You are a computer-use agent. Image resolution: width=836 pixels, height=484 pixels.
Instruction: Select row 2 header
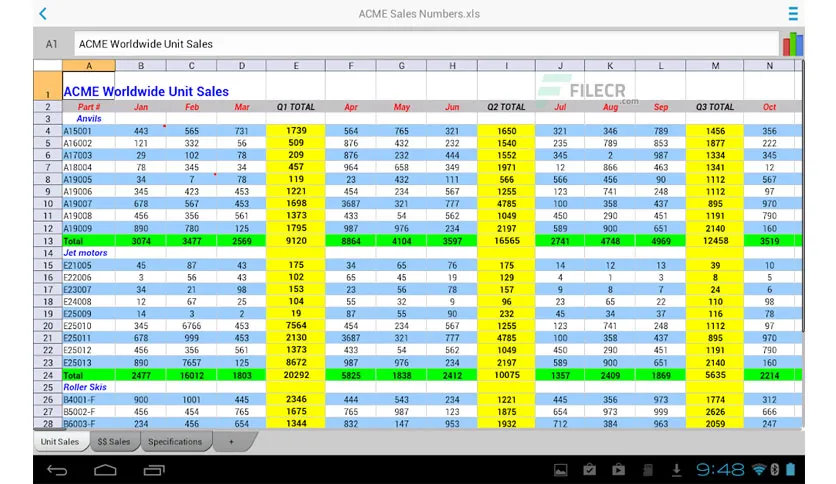(x=48, y=107)
